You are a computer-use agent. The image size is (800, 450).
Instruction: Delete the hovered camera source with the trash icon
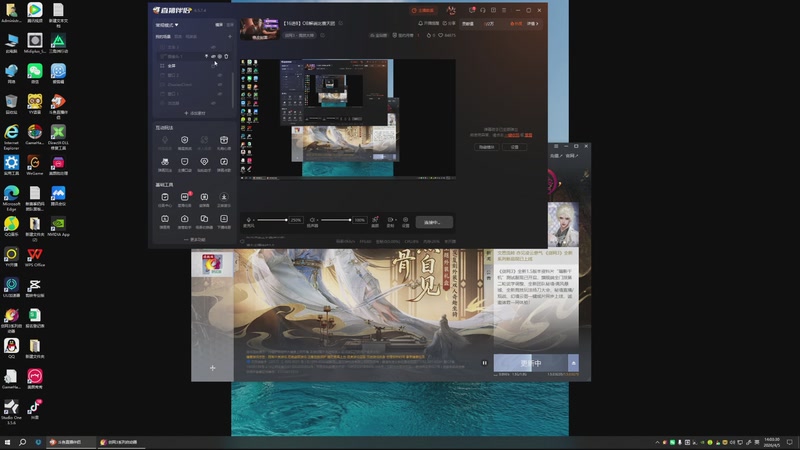click(x=227, y=57)
